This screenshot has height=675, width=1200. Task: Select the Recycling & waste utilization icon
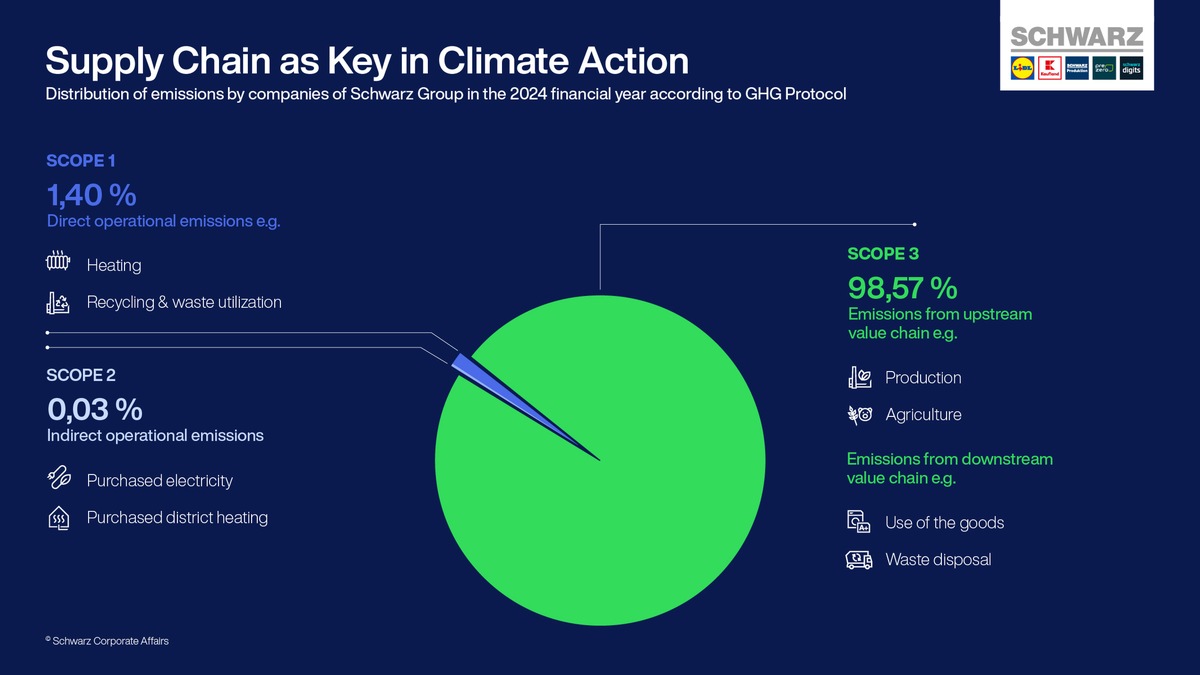[x=59, y=302]
